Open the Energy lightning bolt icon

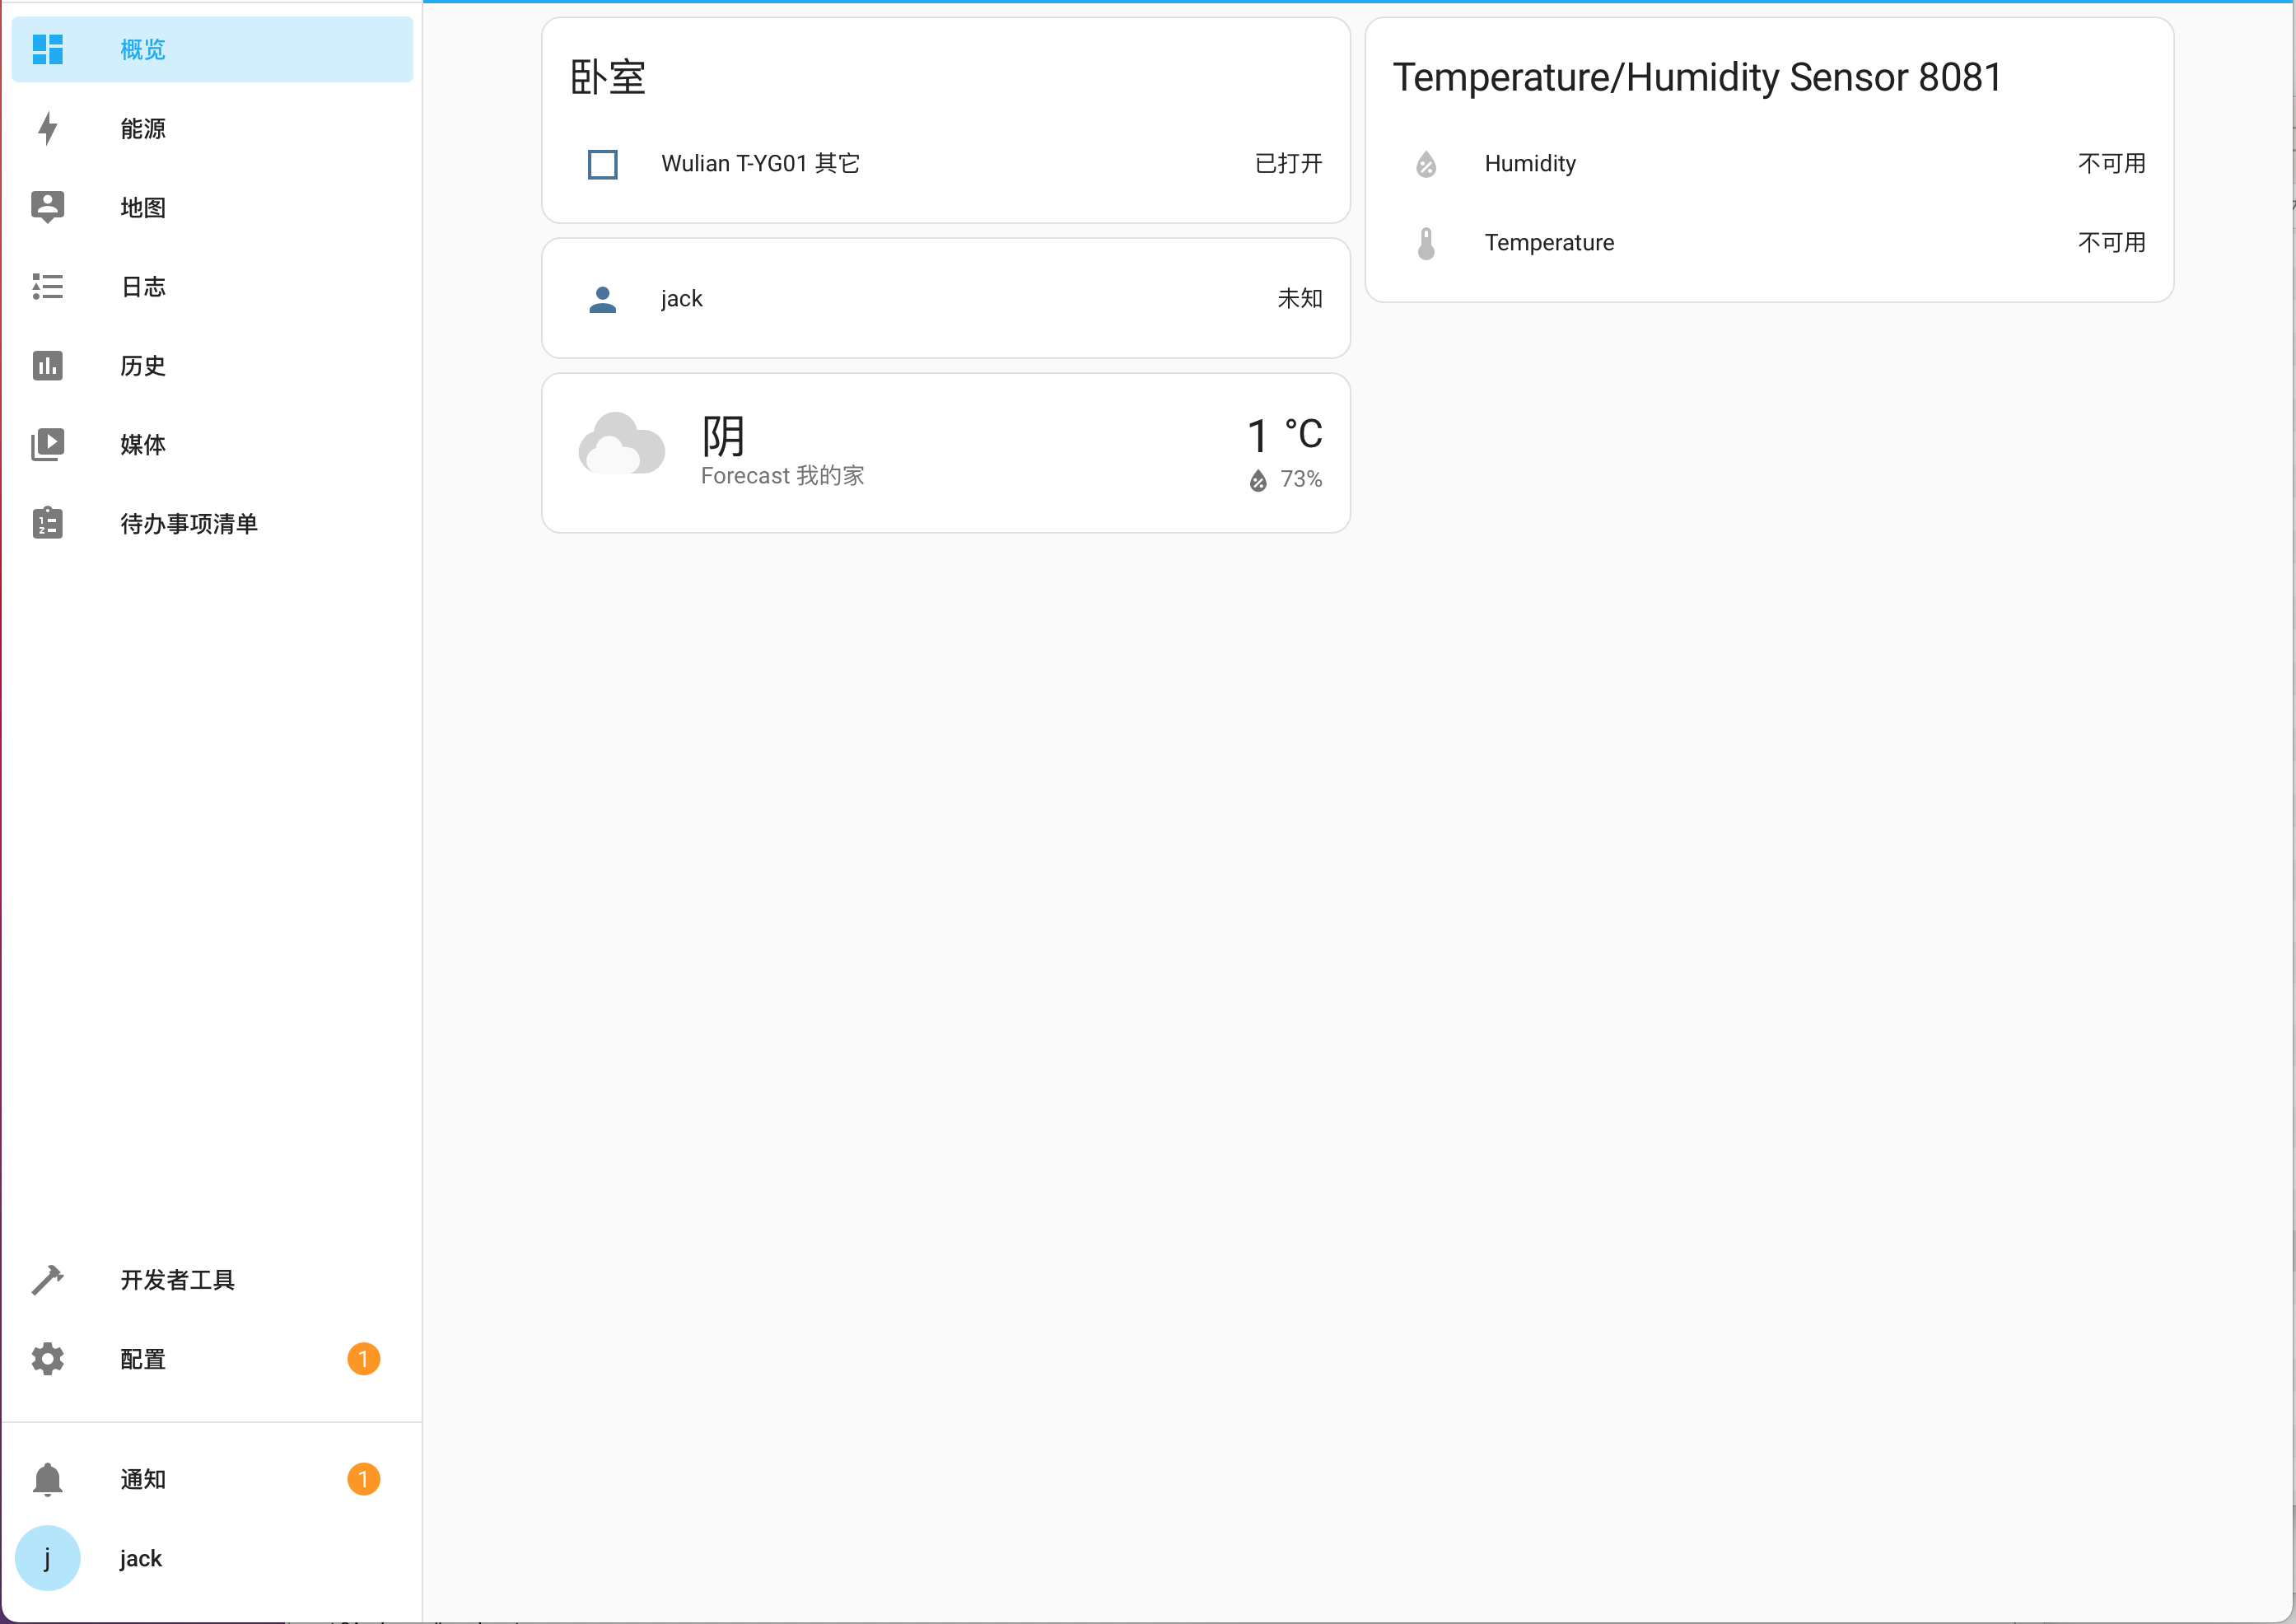tap(47, 128)
